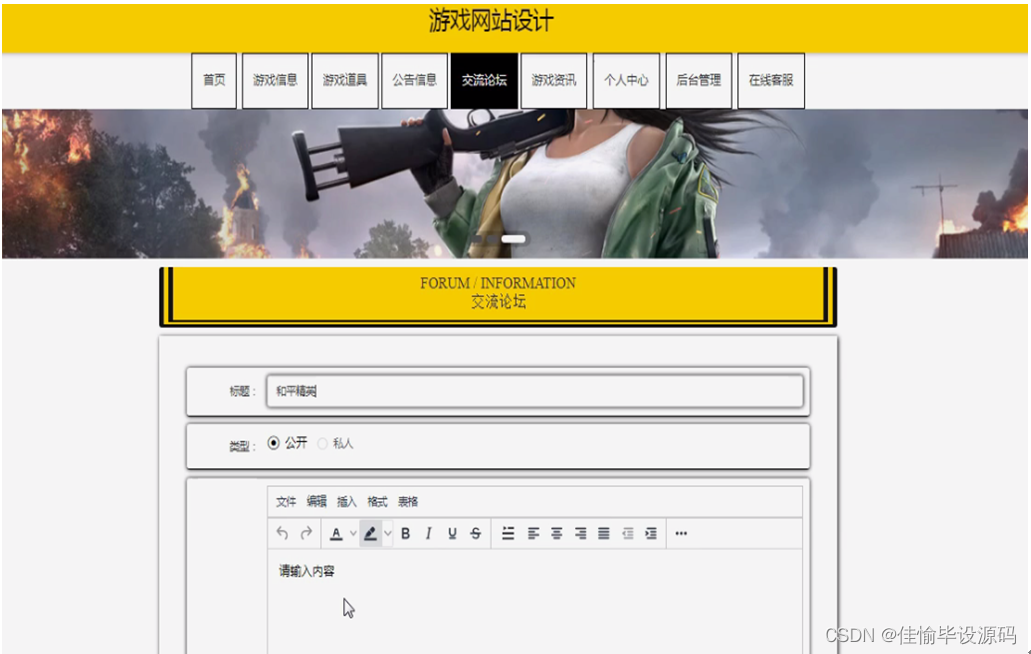This screenshot has width=1031, height=654.
Task: Open the 公告信息 nav tab
Action: tap(414, 80)
